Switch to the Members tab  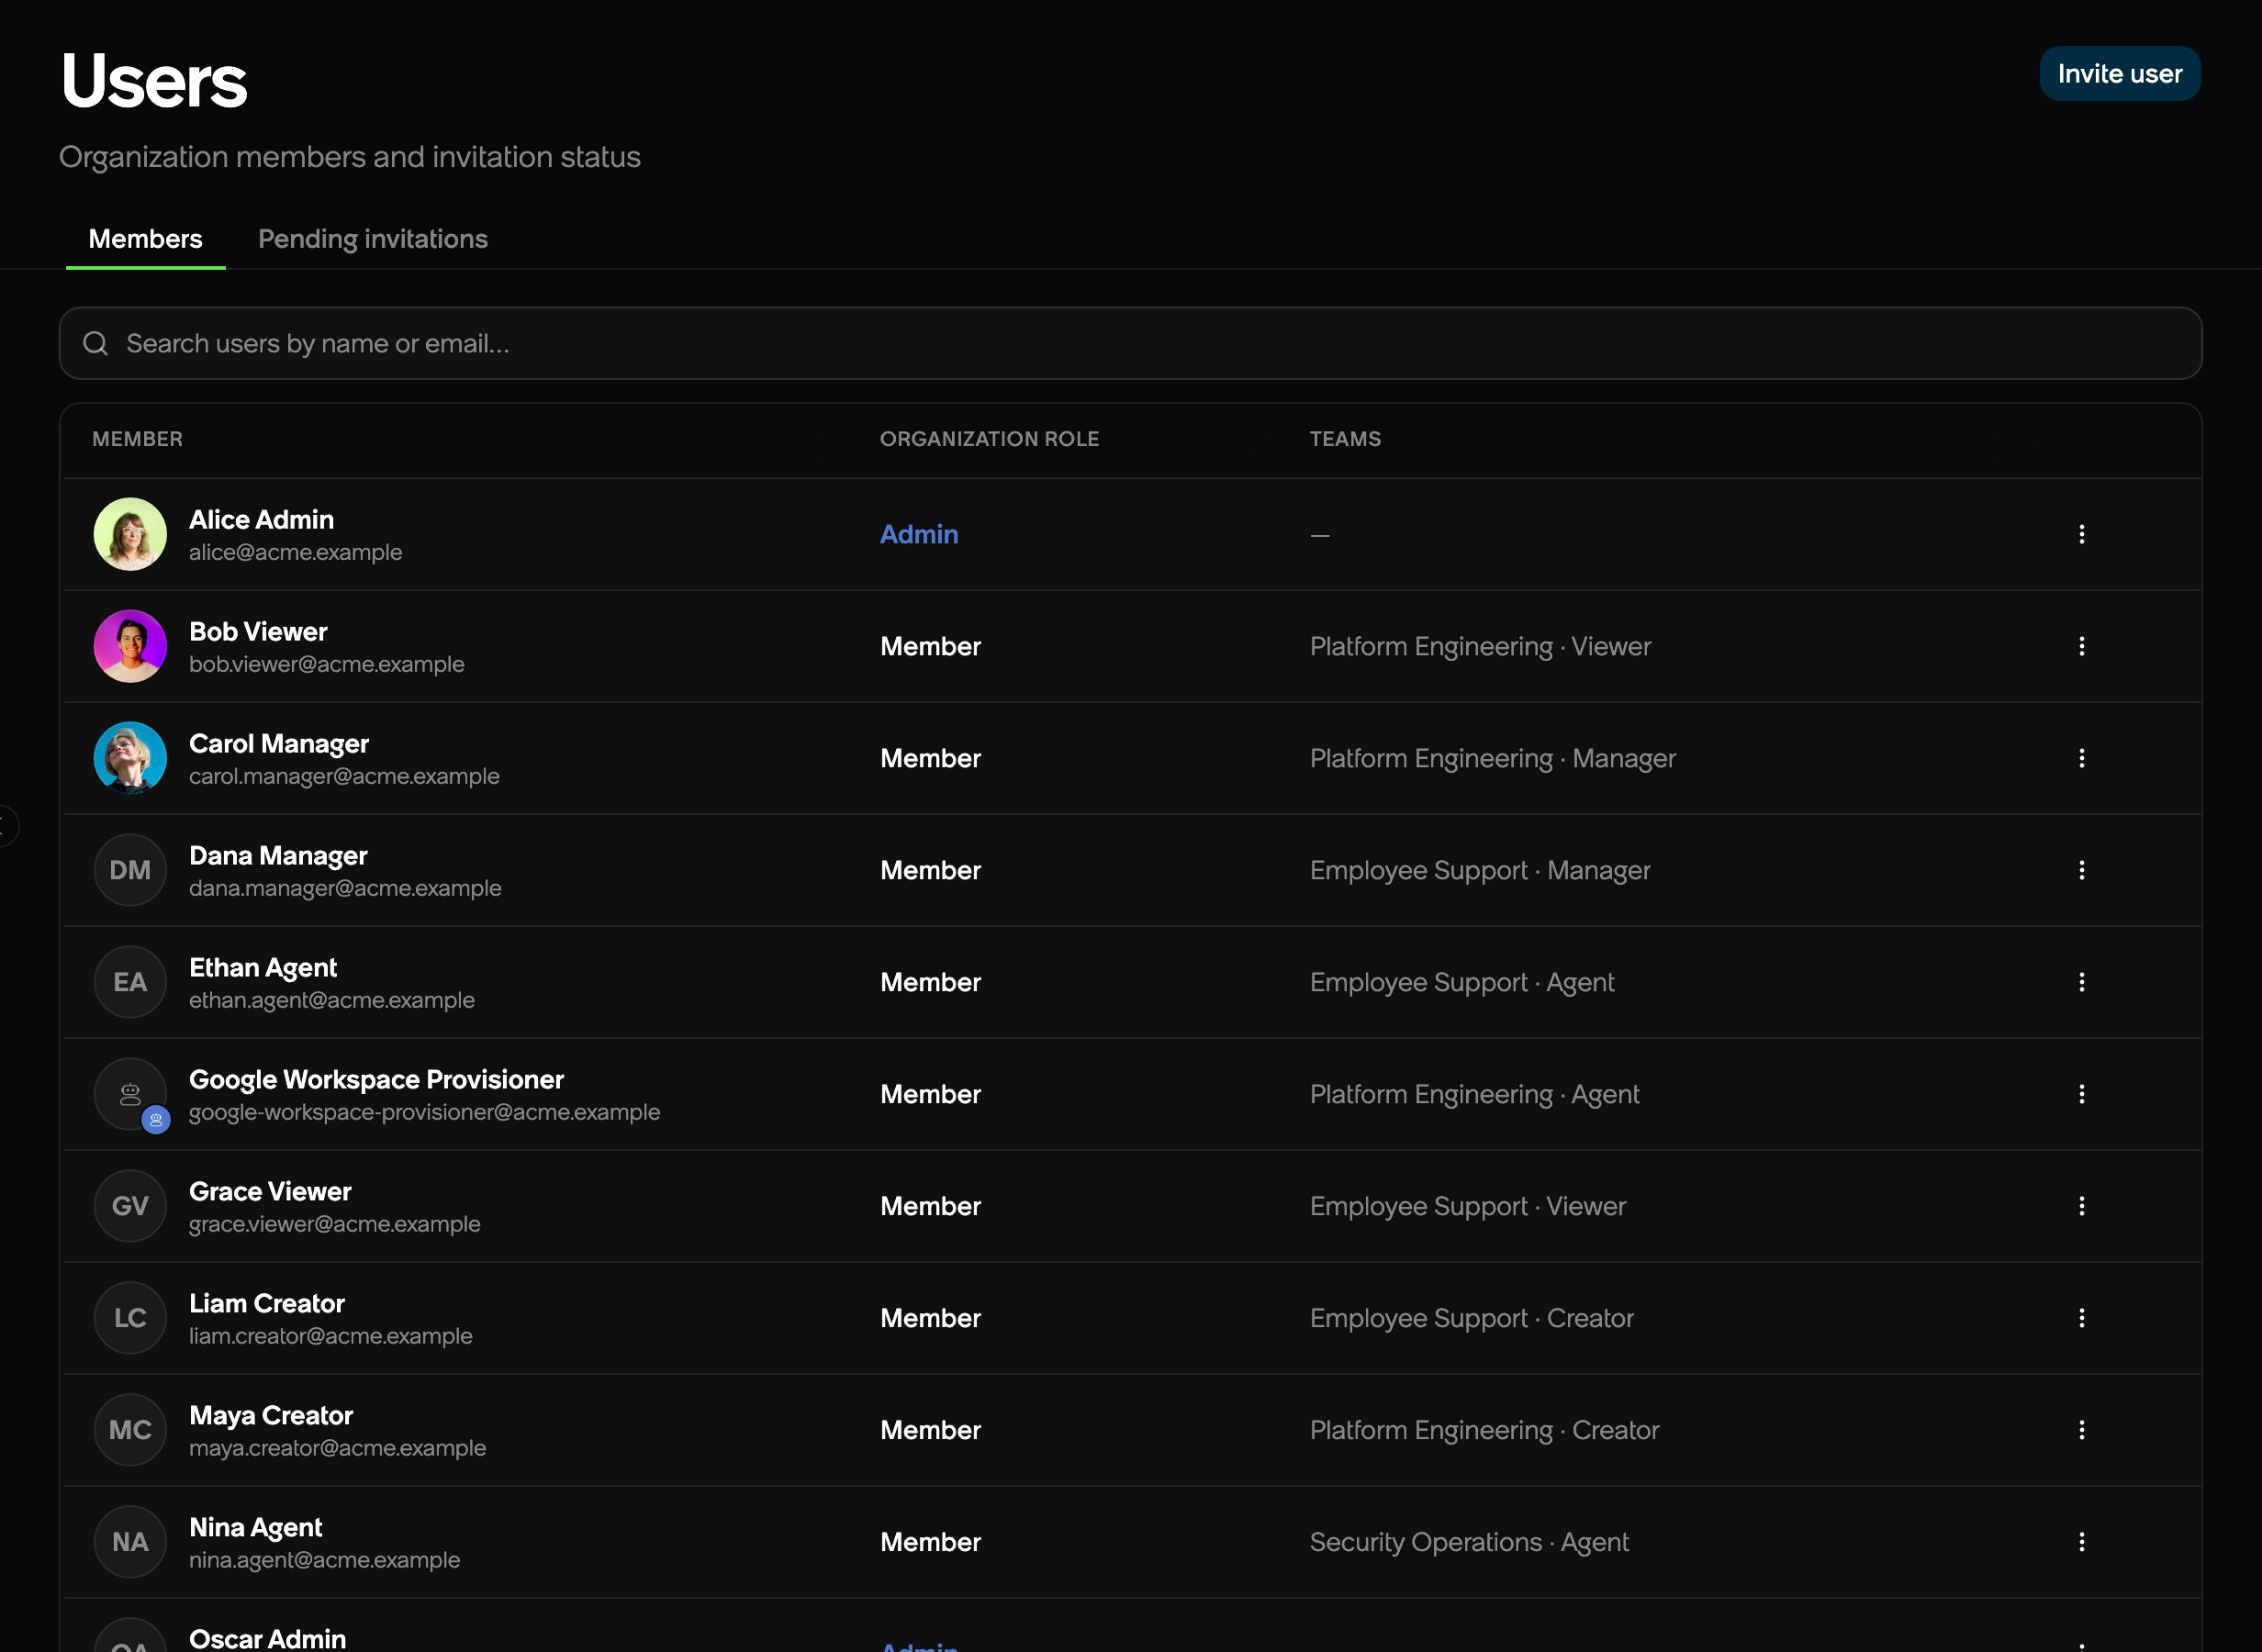145,239
